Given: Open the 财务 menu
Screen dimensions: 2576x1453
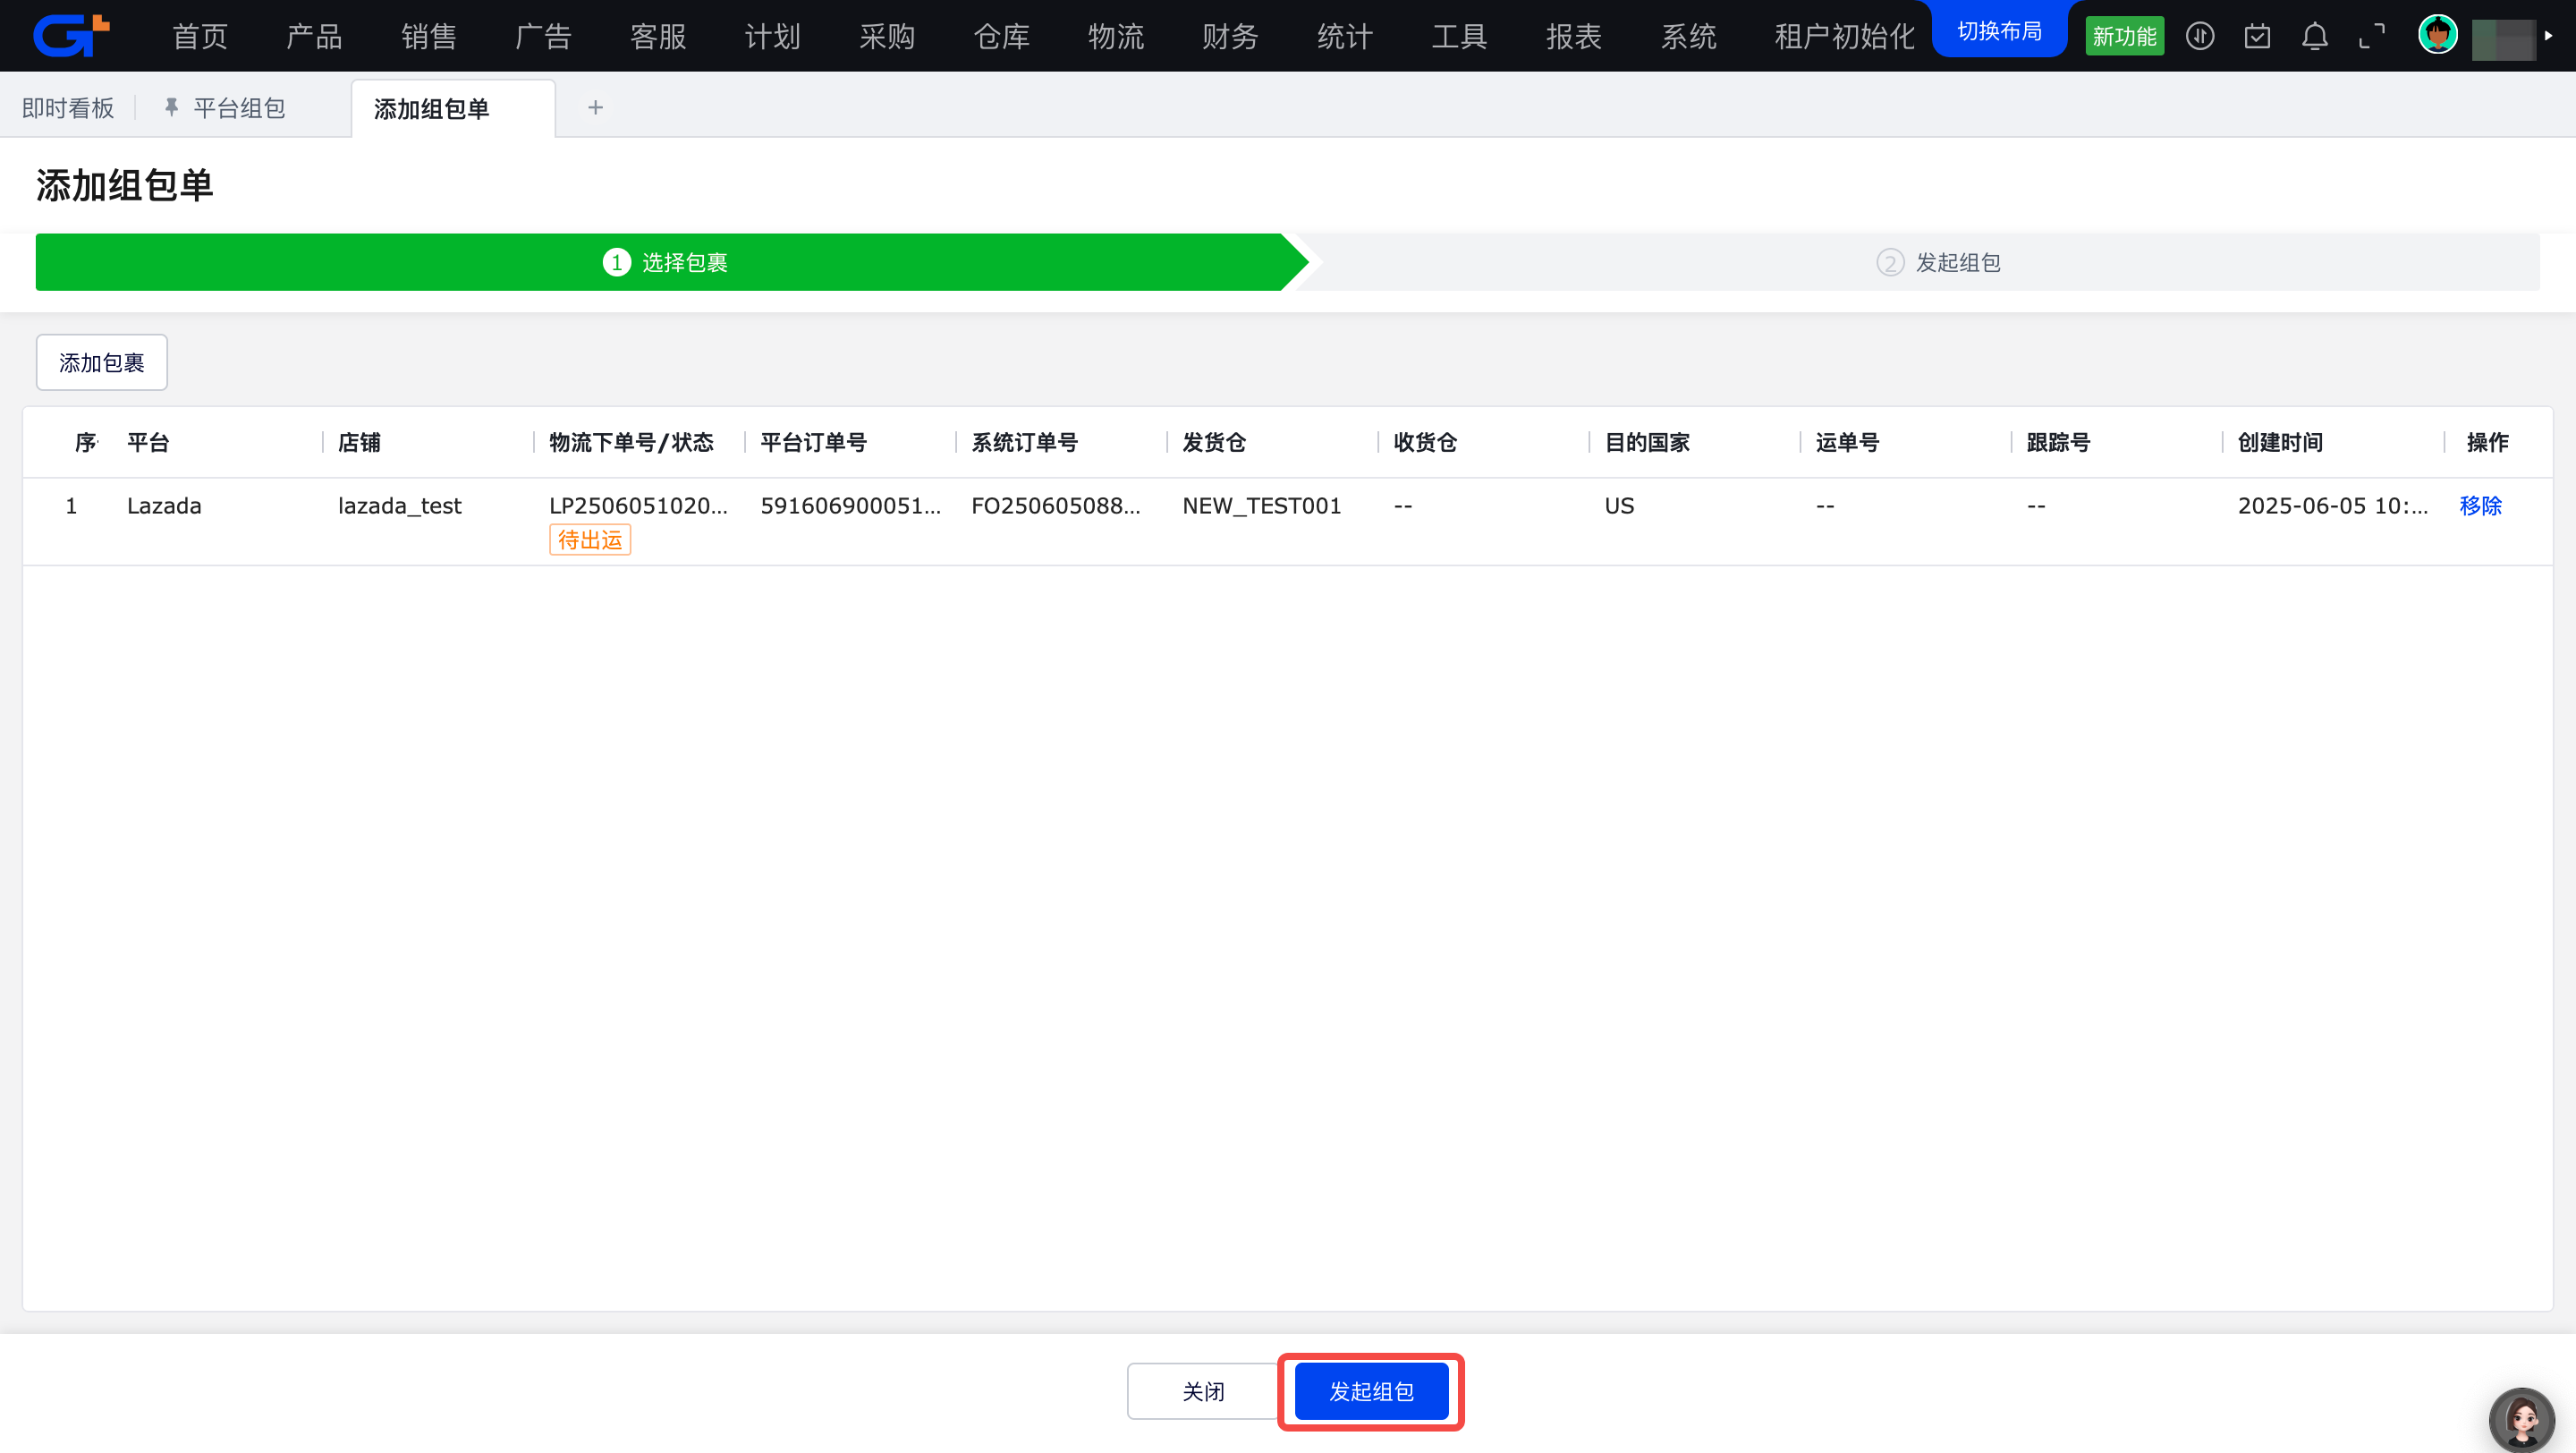Looking at the screenshot, I should 1230,36.
